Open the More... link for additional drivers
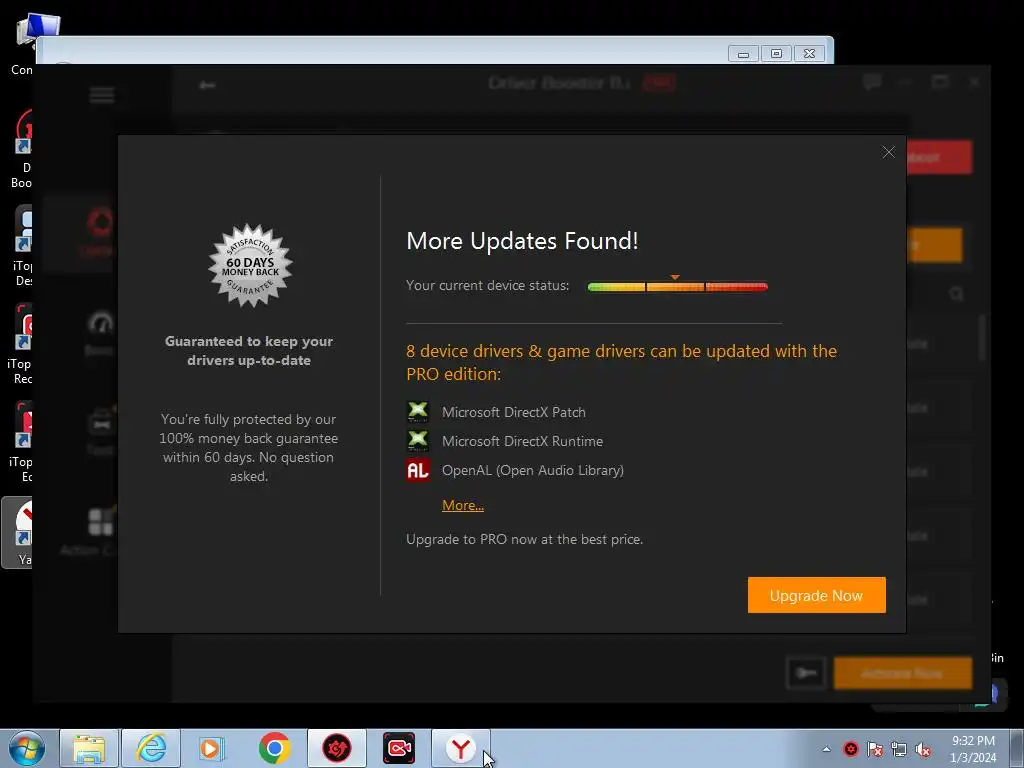Viewport: 1024px width, 768px height. click(462, 505)
